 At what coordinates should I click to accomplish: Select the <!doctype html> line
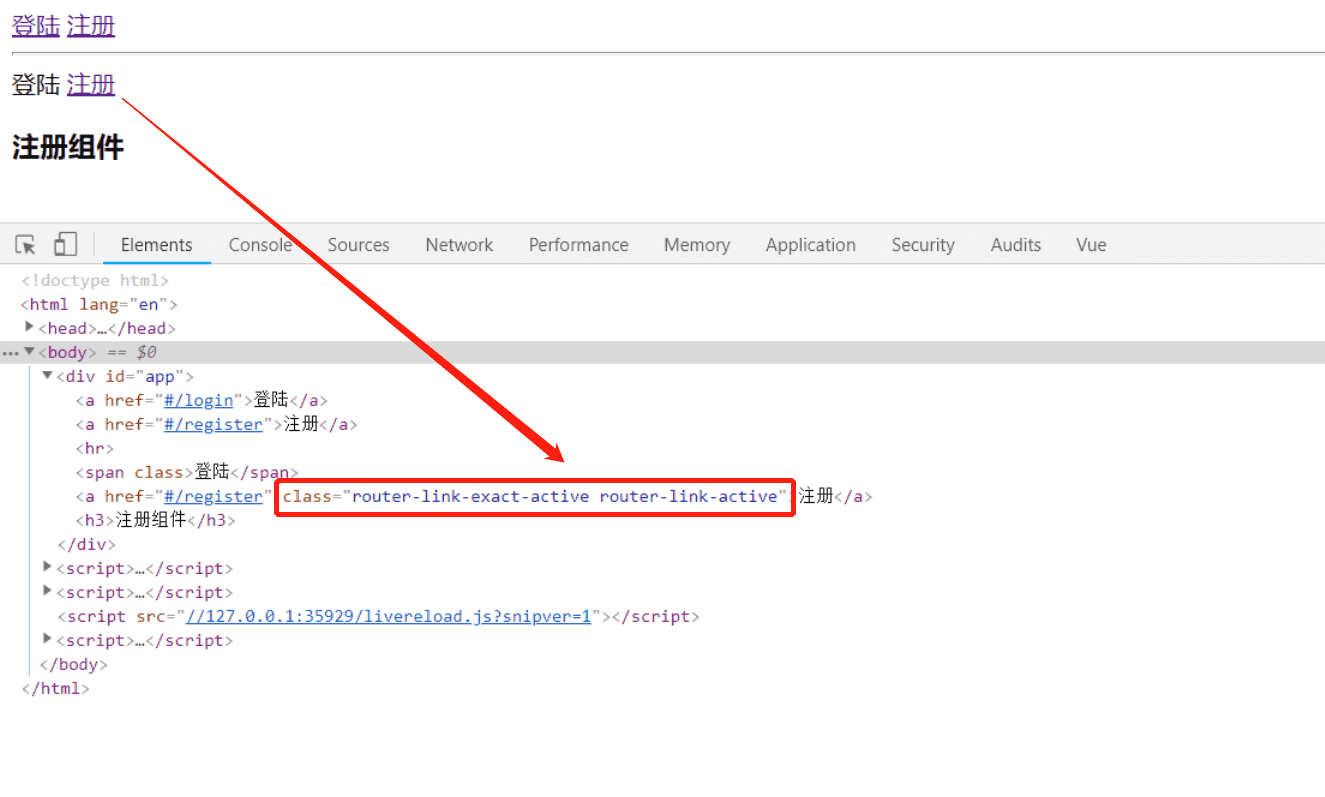95,280
